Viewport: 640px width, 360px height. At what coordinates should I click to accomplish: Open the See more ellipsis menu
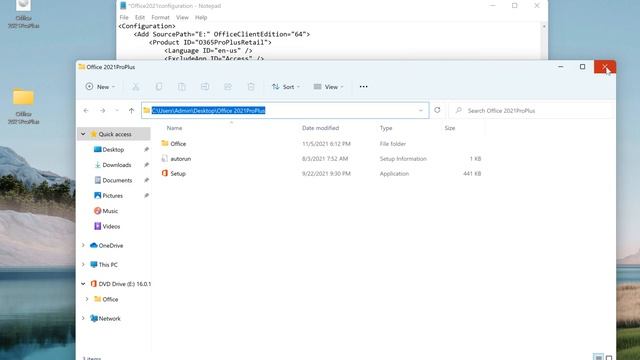coord(363,87)
